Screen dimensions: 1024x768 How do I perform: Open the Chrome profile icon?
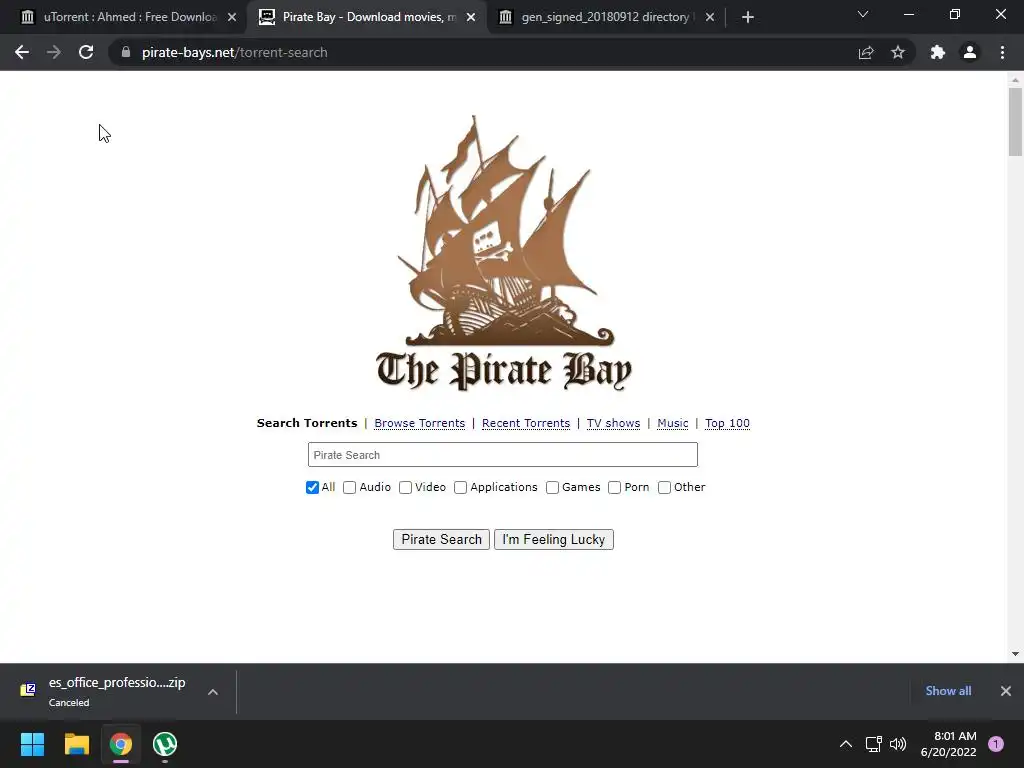tap(970, 52)
